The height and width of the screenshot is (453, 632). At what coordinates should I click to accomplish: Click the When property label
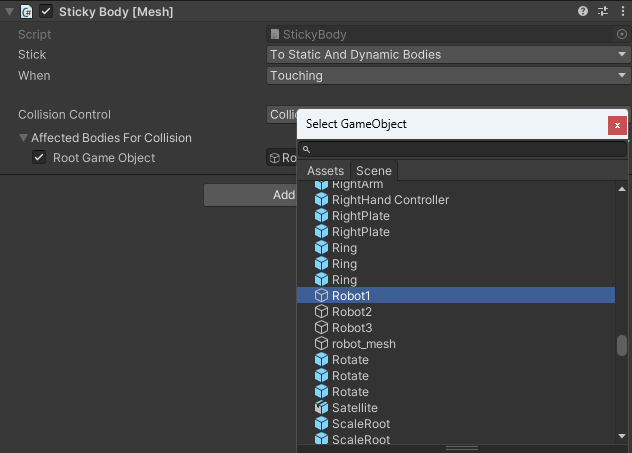34,75
